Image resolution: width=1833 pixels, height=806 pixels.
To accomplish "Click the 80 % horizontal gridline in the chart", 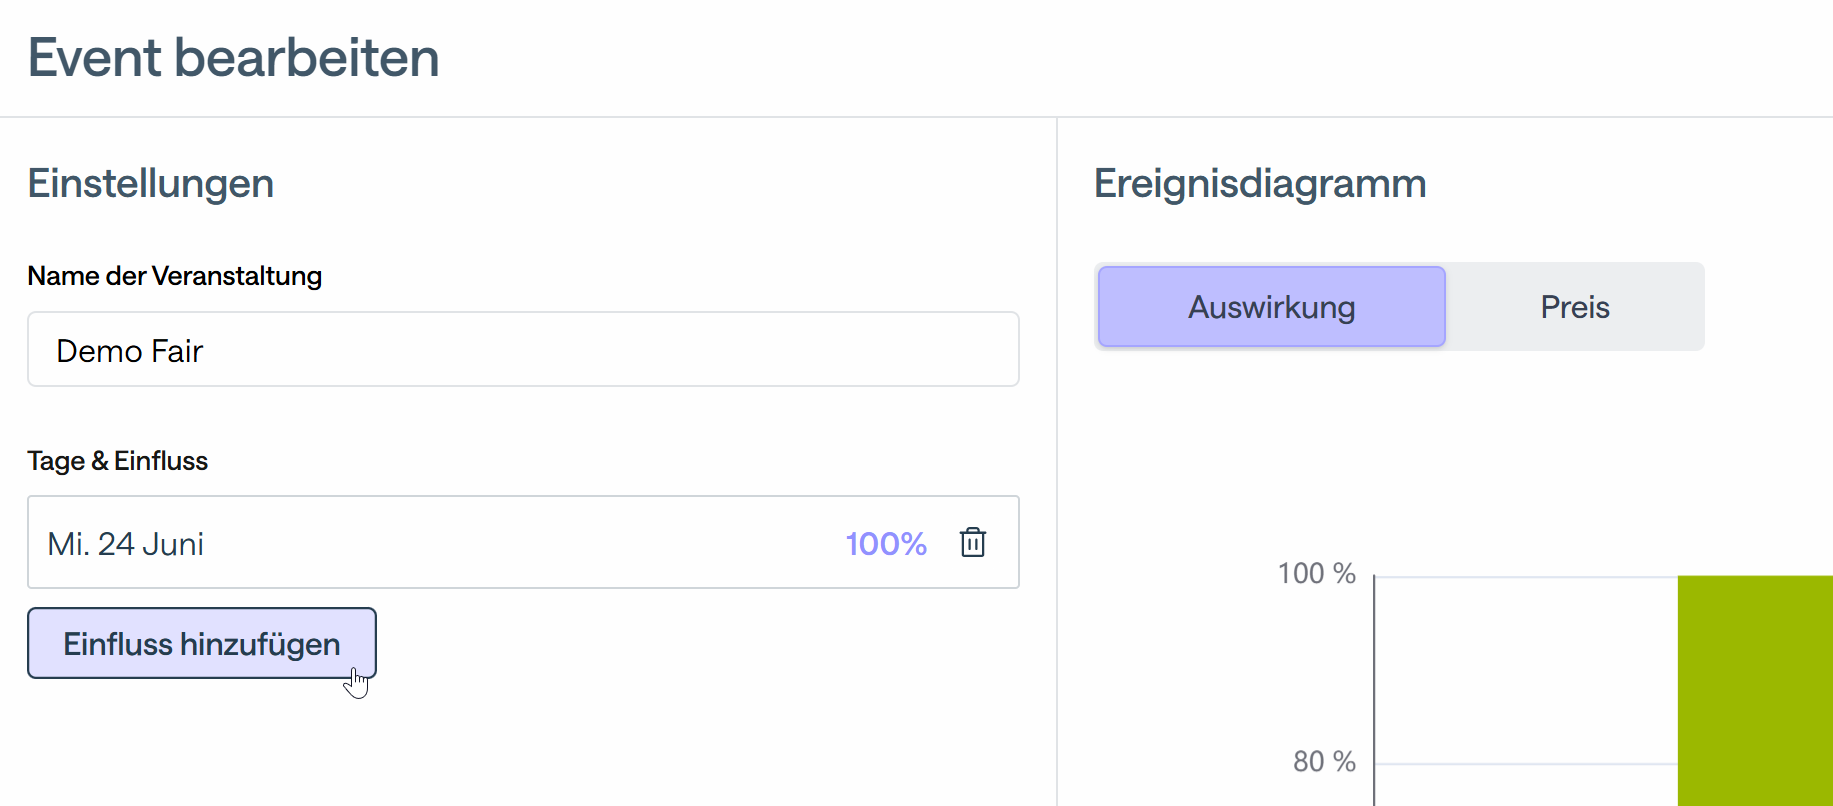I will point(1525,764).
